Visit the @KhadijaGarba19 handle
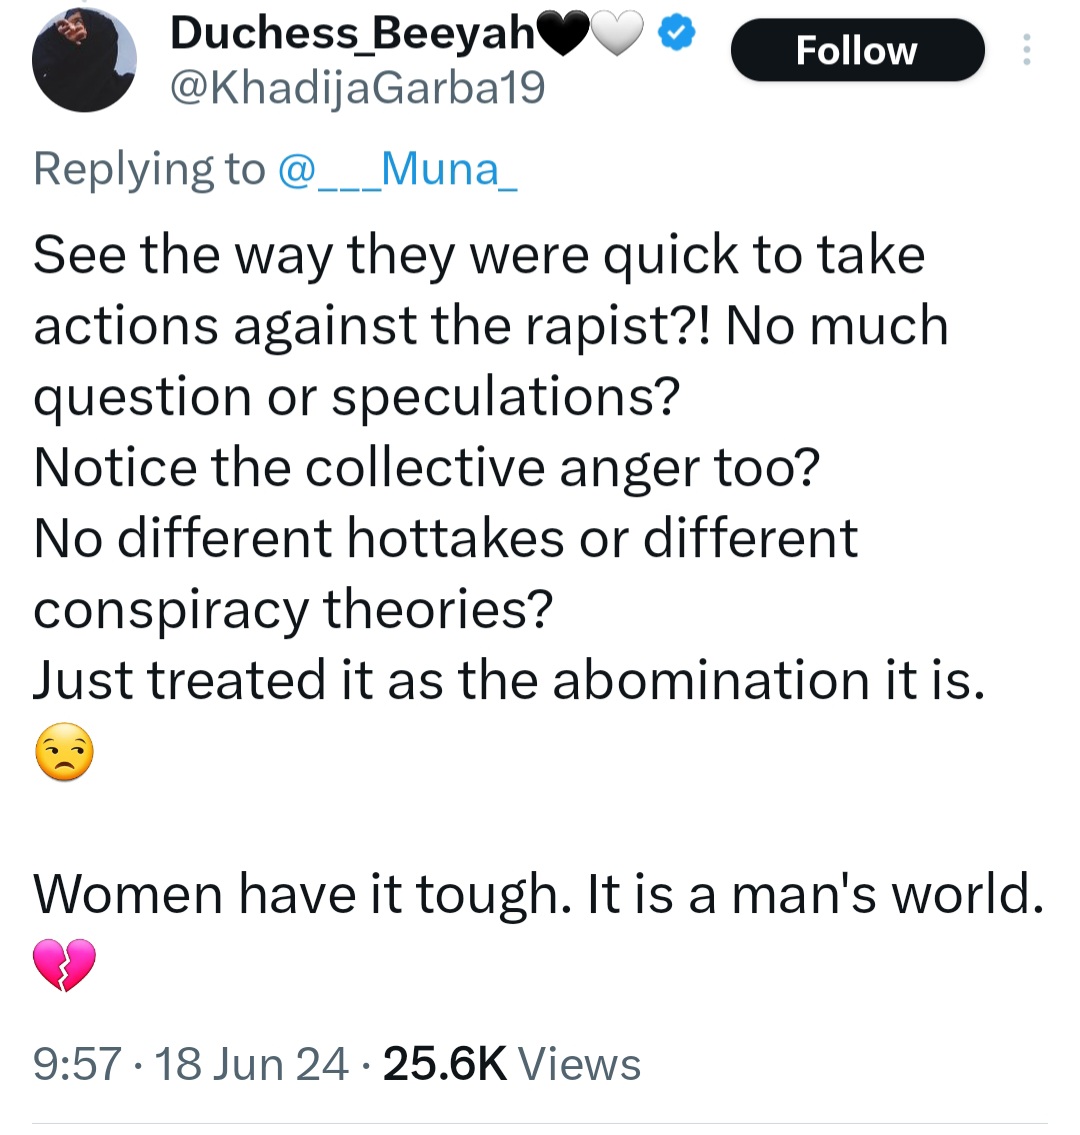This screenshot has height=1135, width=1080. click(358, 90)
